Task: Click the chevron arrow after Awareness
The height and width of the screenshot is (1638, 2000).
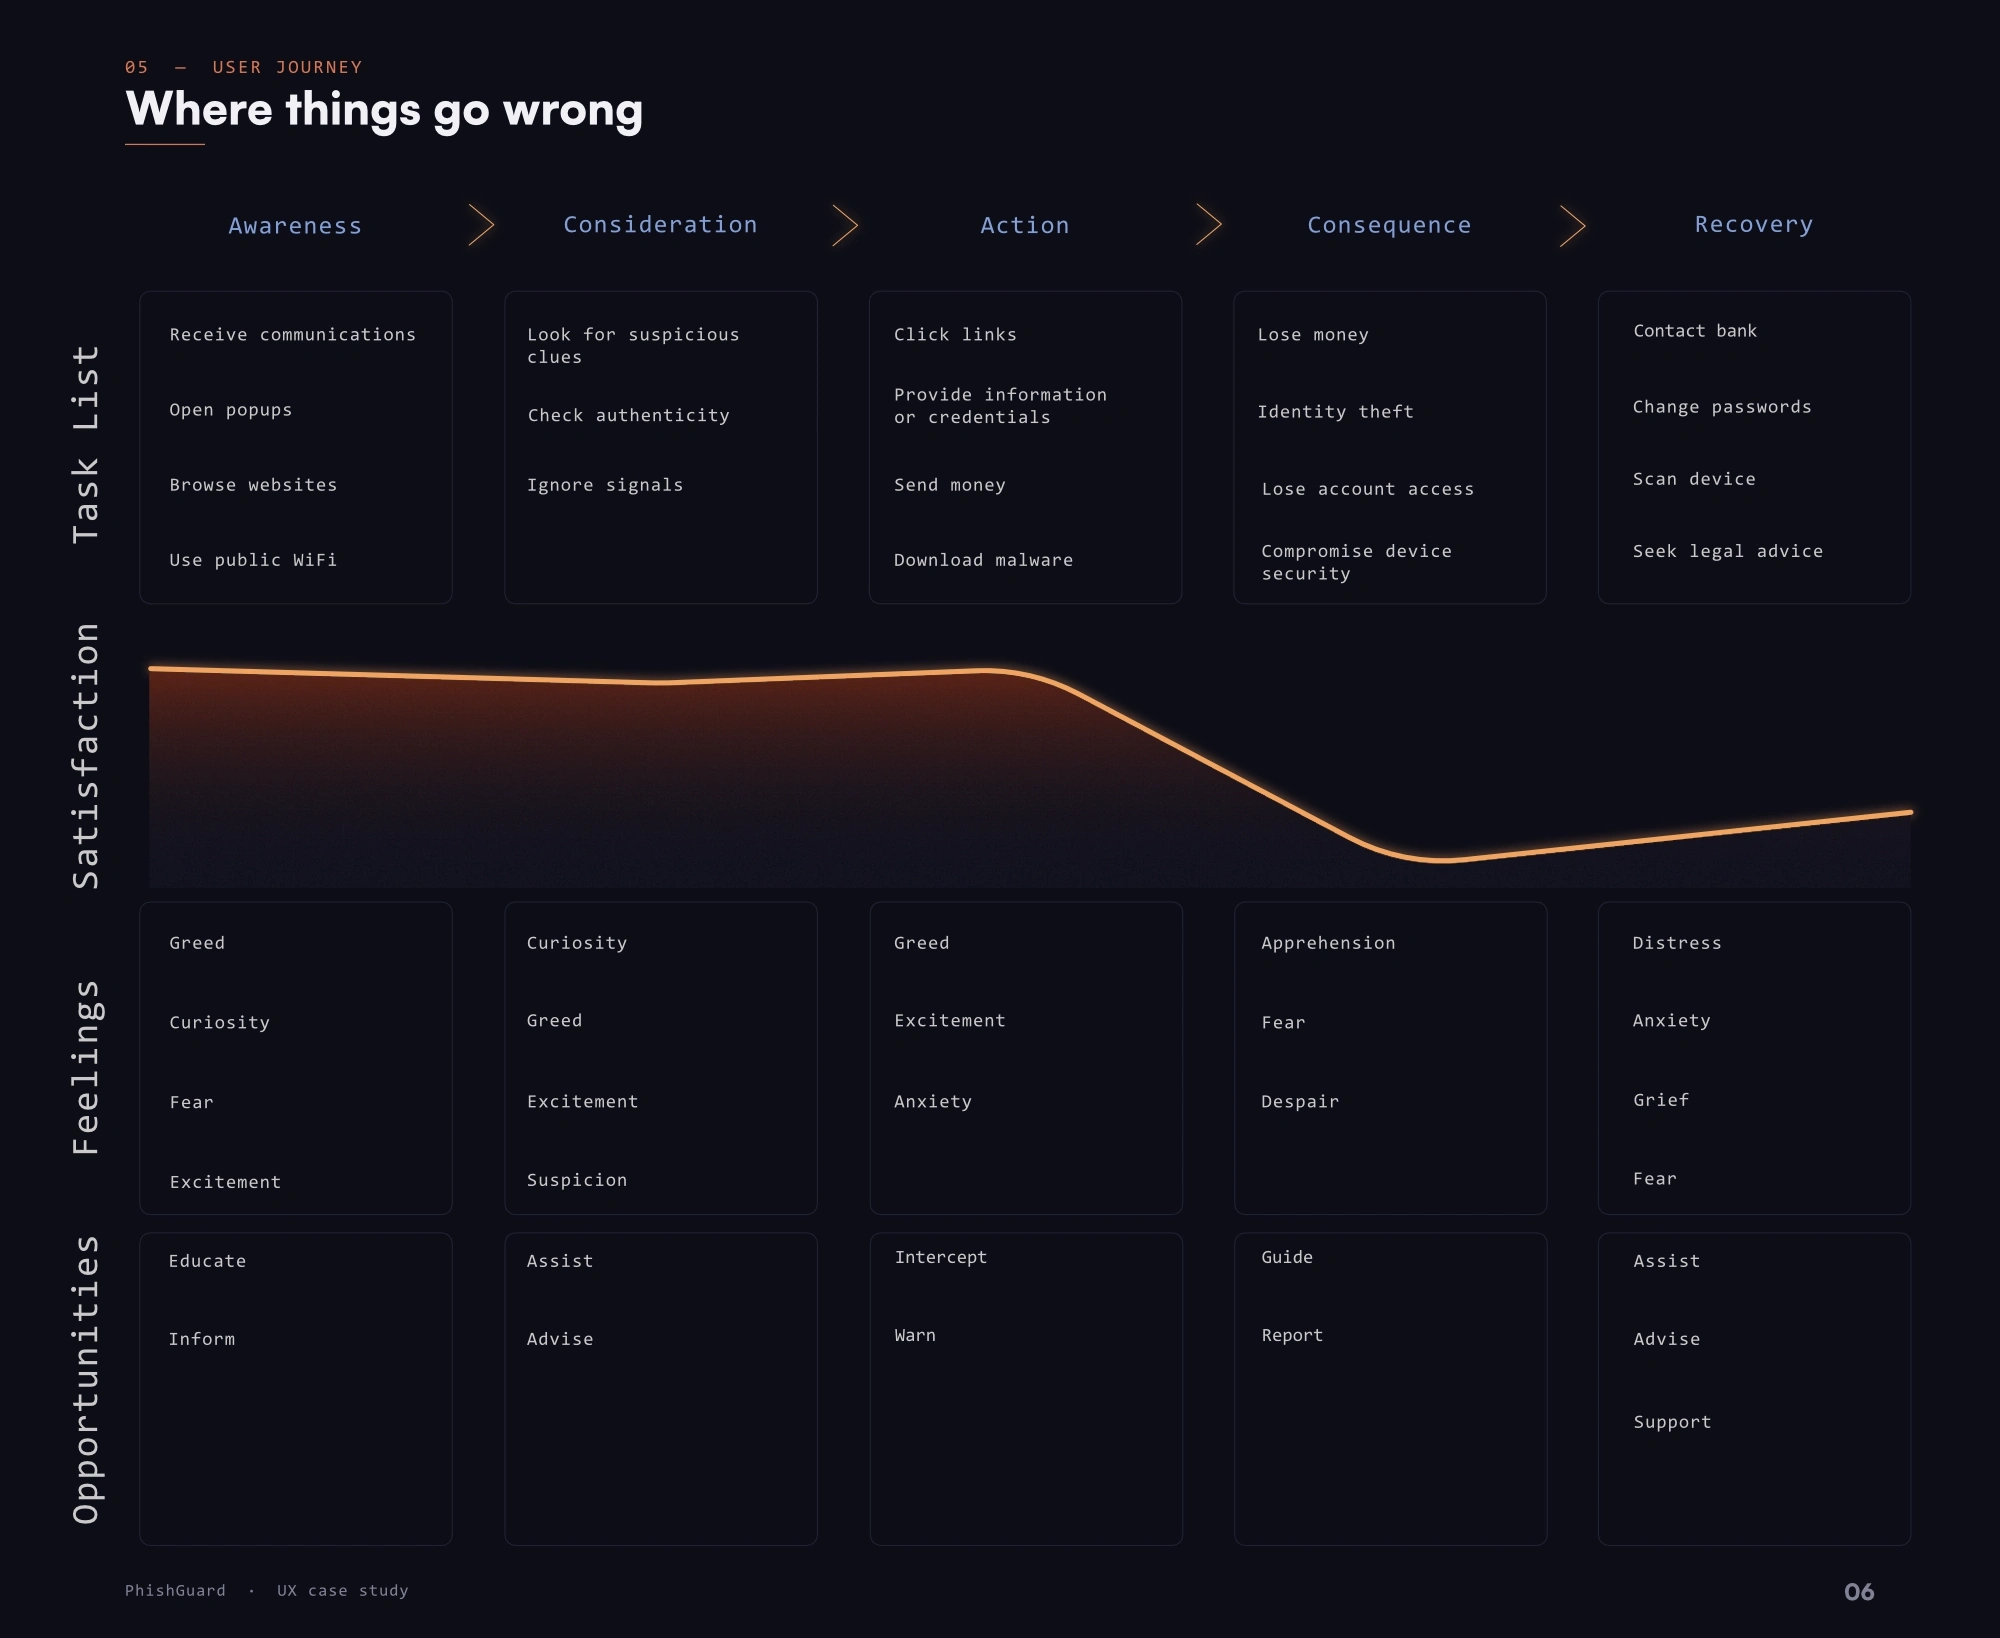Action: [x=482, y=225]
